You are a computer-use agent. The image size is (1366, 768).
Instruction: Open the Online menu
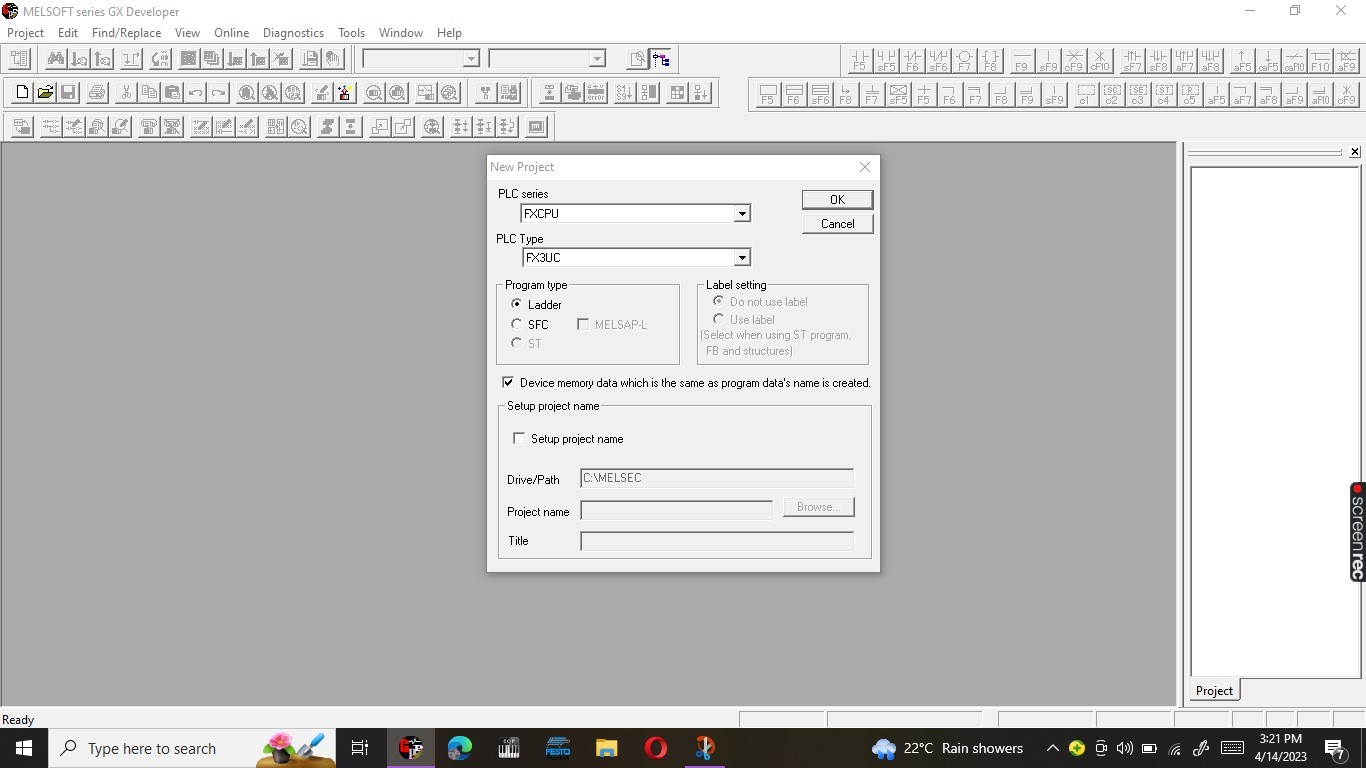(231, 33)
